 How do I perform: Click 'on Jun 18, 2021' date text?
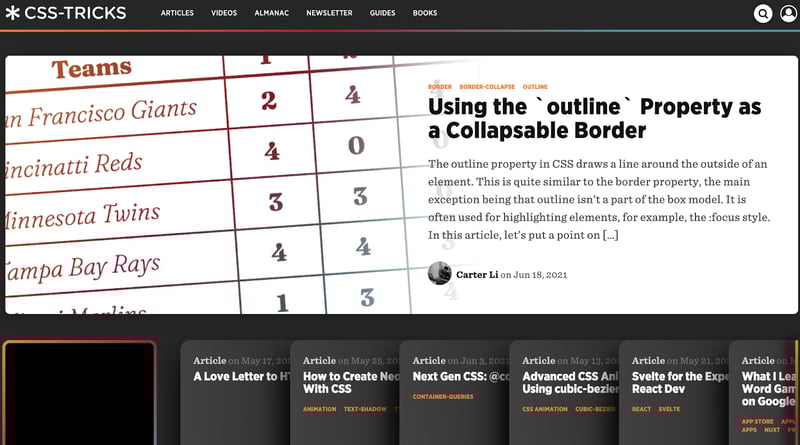(534, 275)
